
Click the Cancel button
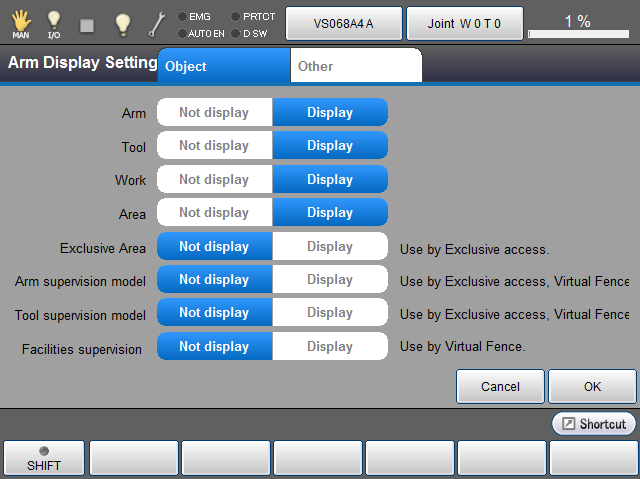500,386
